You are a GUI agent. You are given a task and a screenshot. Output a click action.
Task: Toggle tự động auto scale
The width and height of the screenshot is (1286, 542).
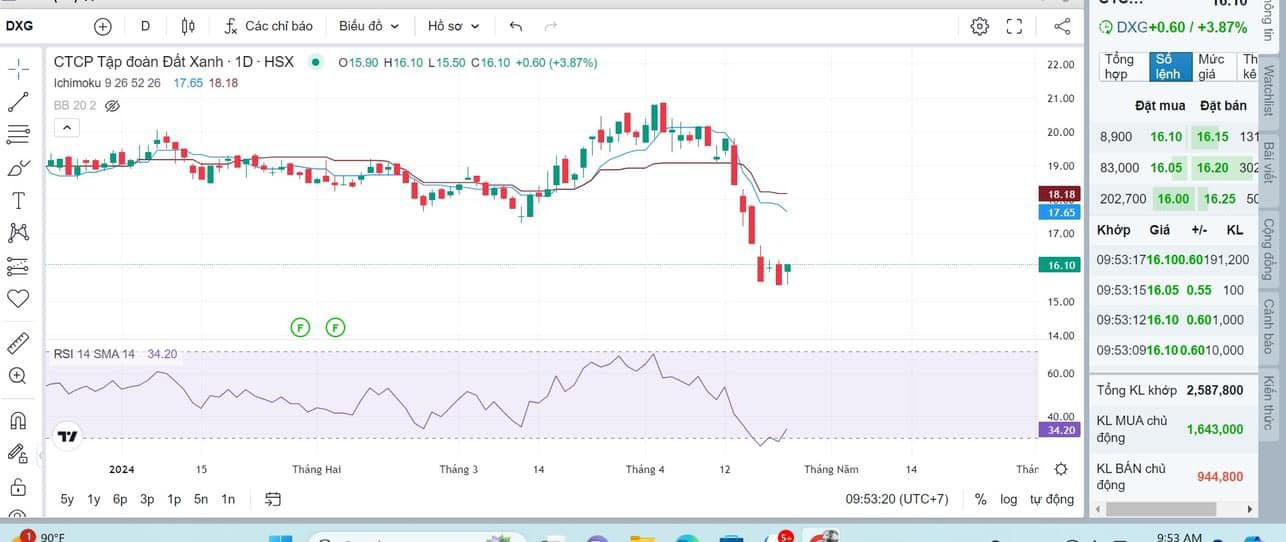(1052, 499)
